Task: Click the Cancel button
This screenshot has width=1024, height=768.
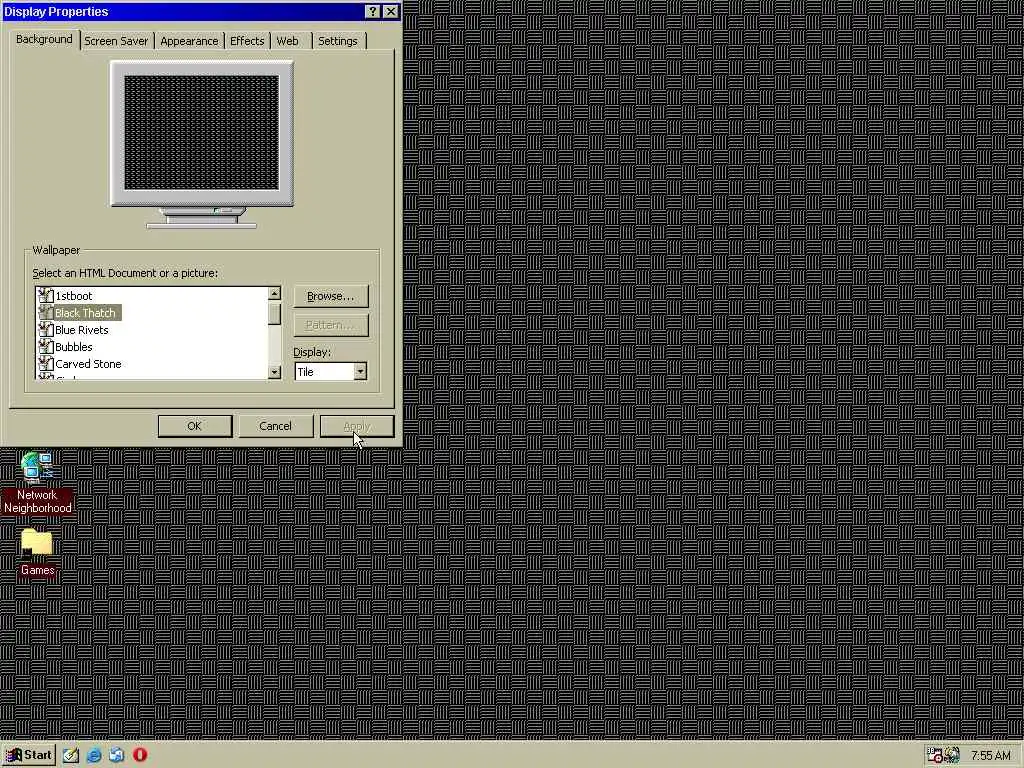Action: click(275, 426)
